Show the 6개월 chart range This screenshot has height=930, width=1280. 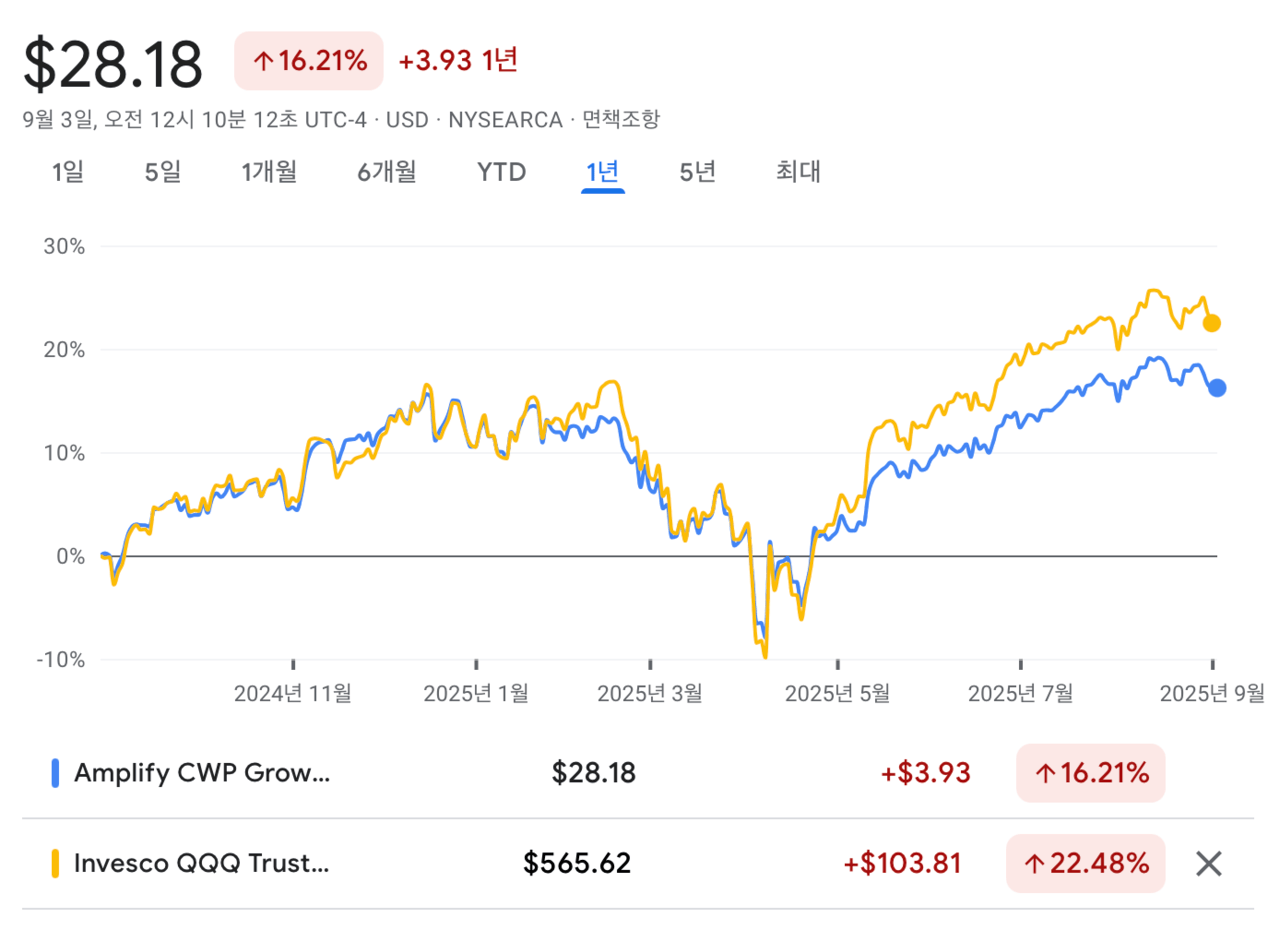[x=387, y=172]
